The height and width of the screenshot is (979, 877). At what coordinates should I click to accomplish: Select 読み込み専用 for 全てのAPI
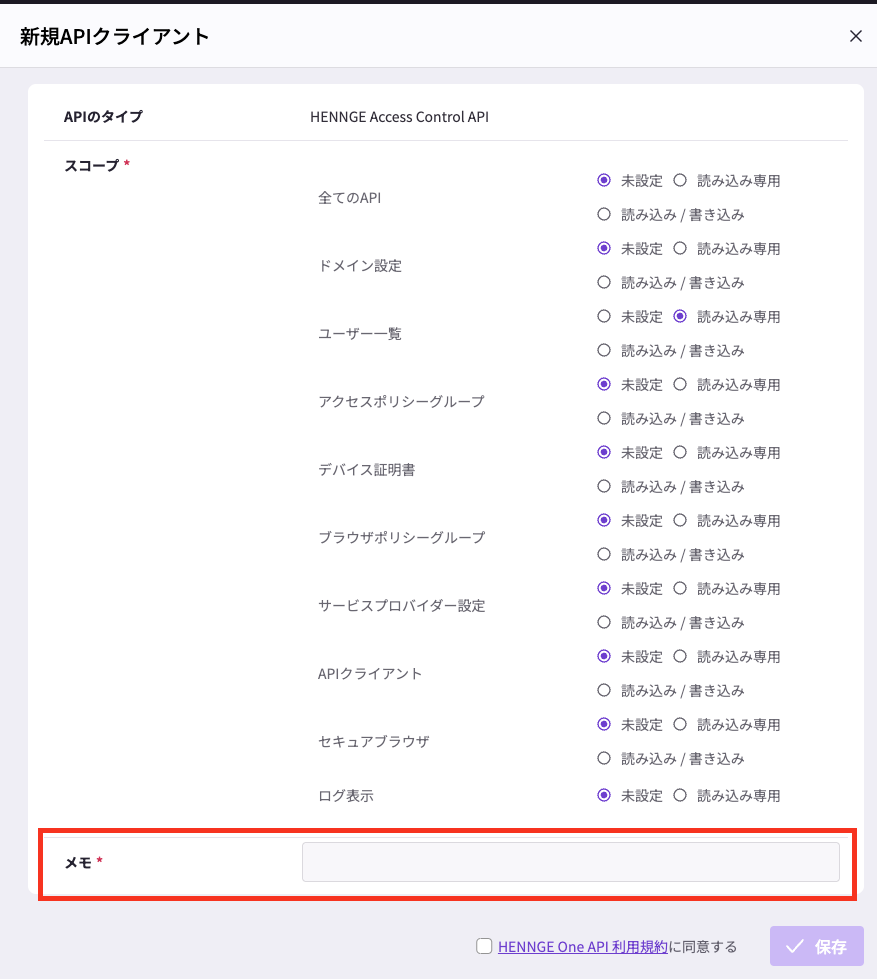coord(680,181)
